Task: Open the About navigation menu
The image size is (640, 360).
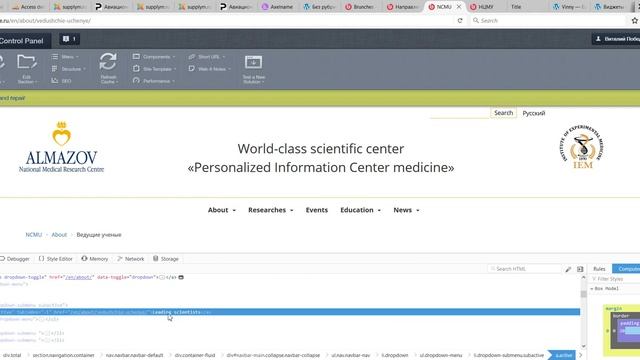Action: coord(222,210)
